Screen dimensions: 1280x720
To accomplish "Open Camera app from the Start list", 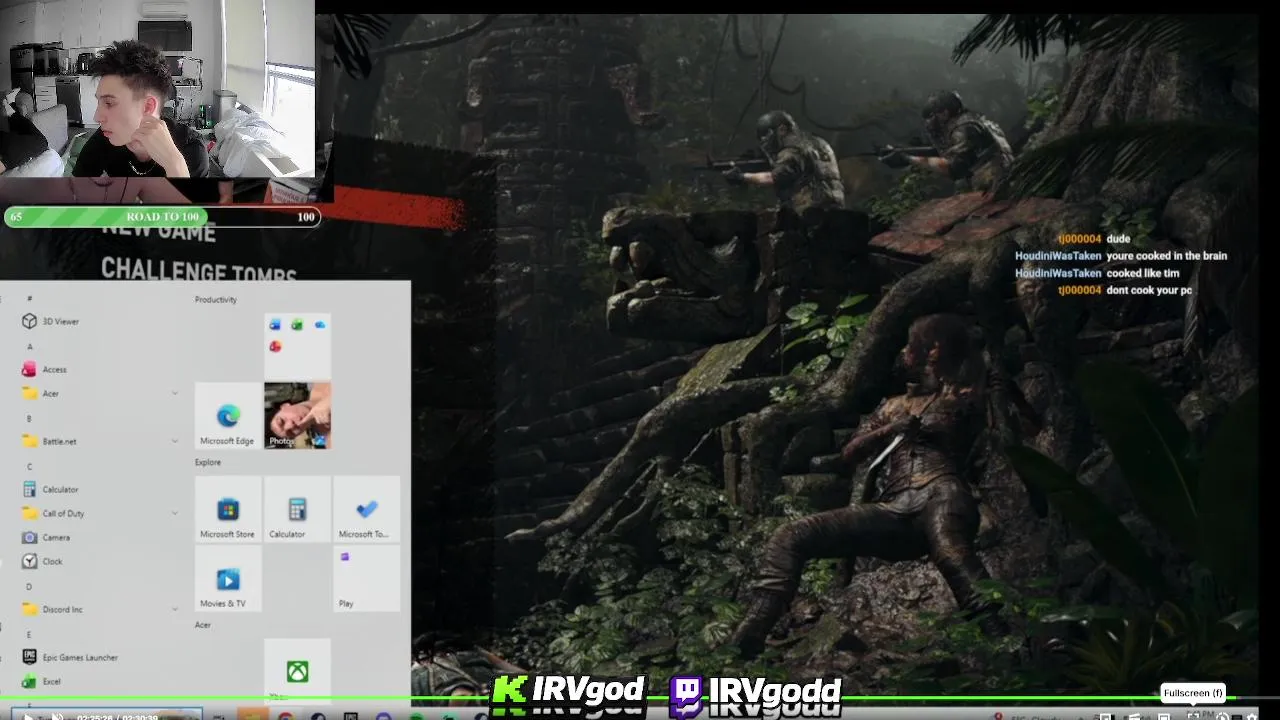I will [56, 537].
